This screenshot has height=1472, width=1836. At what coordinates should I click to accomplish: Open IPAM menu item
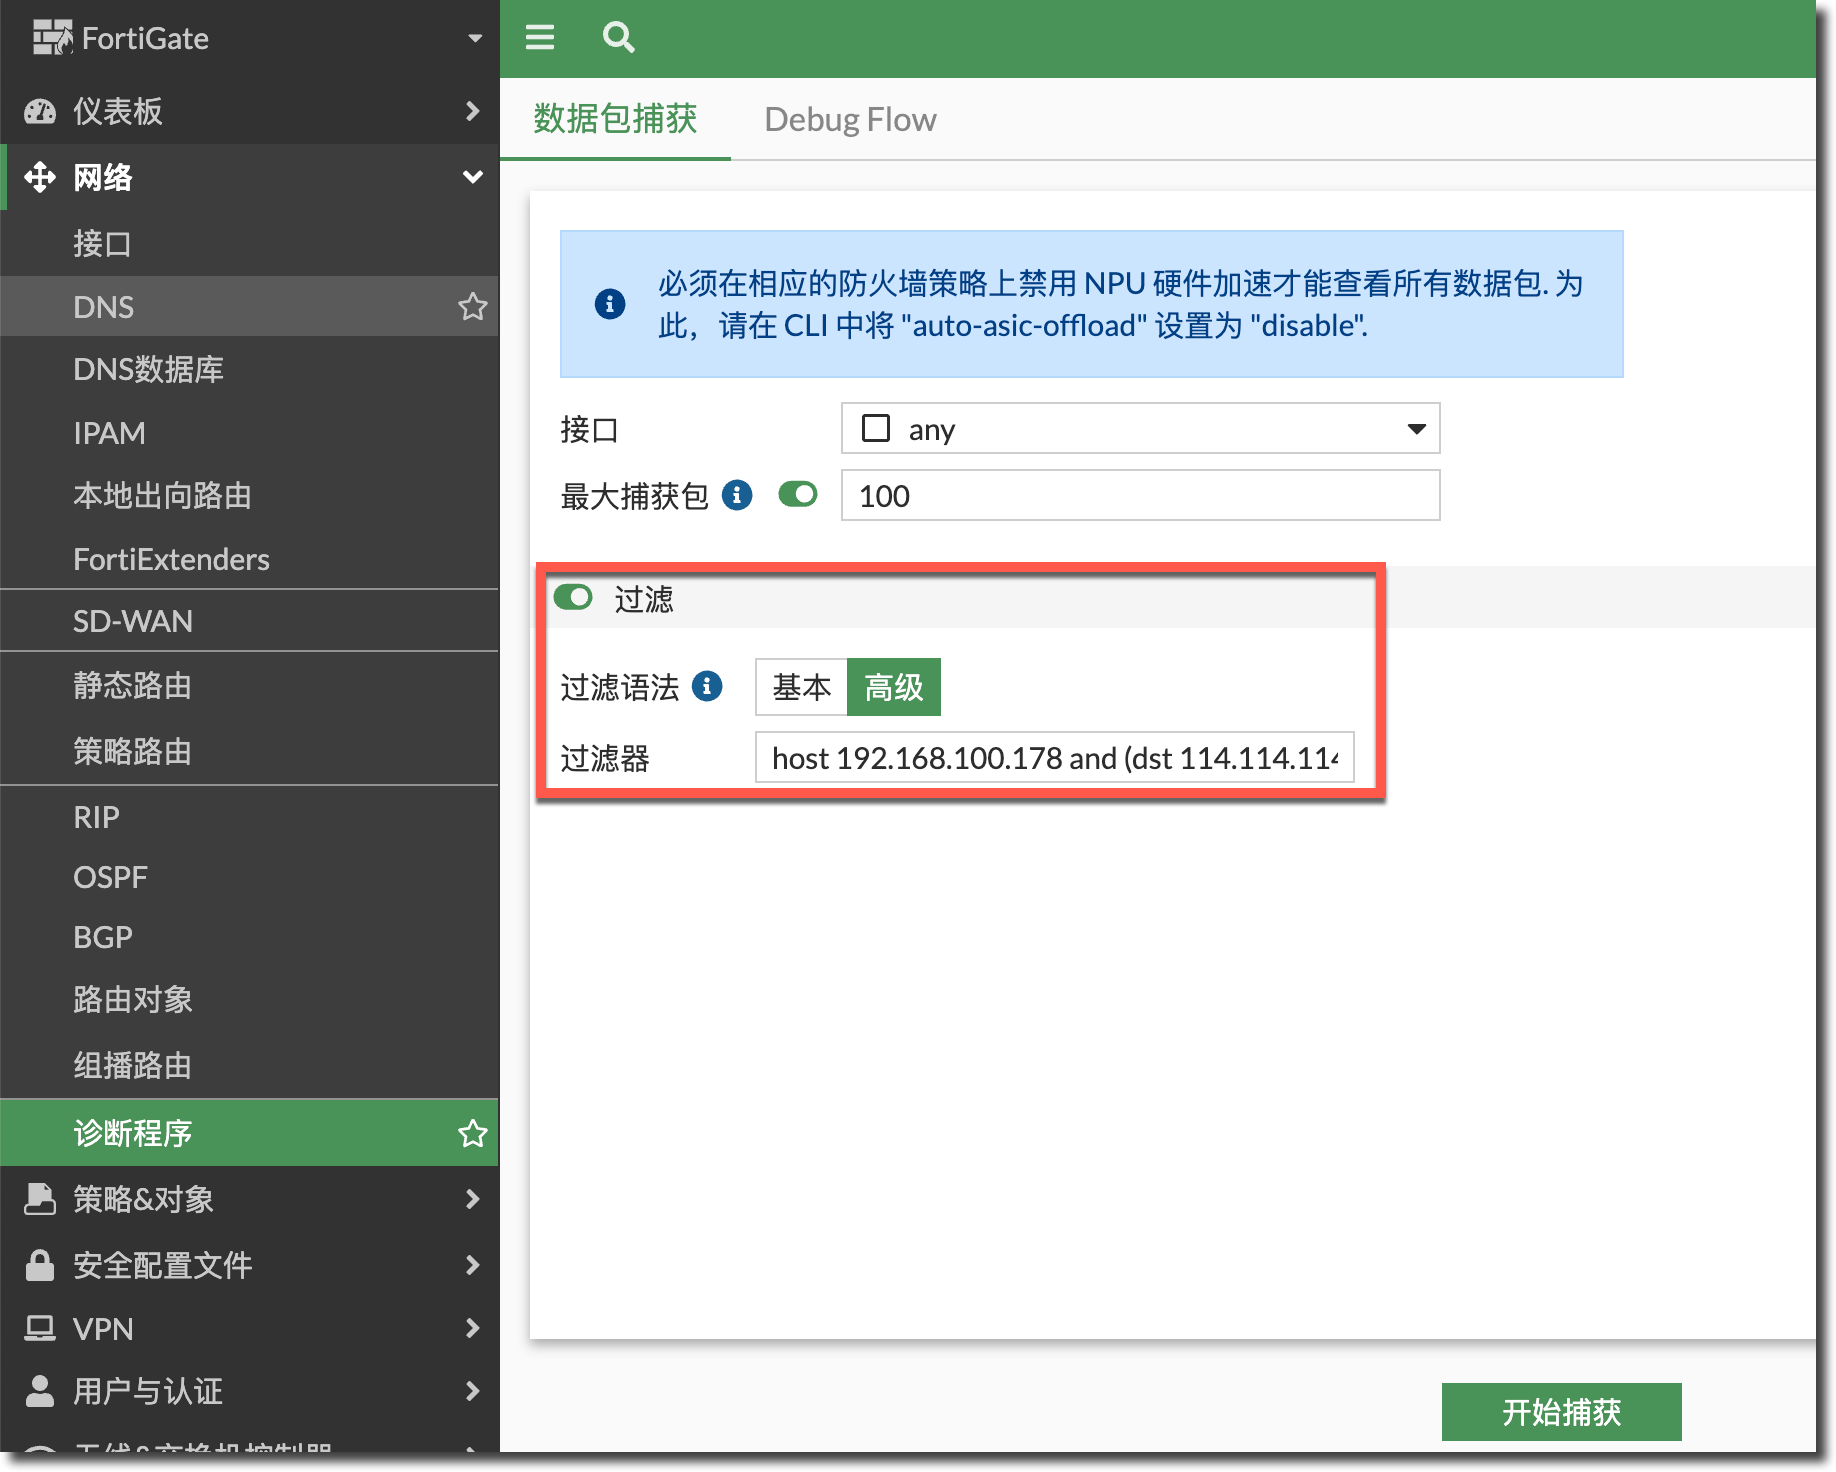250,433
